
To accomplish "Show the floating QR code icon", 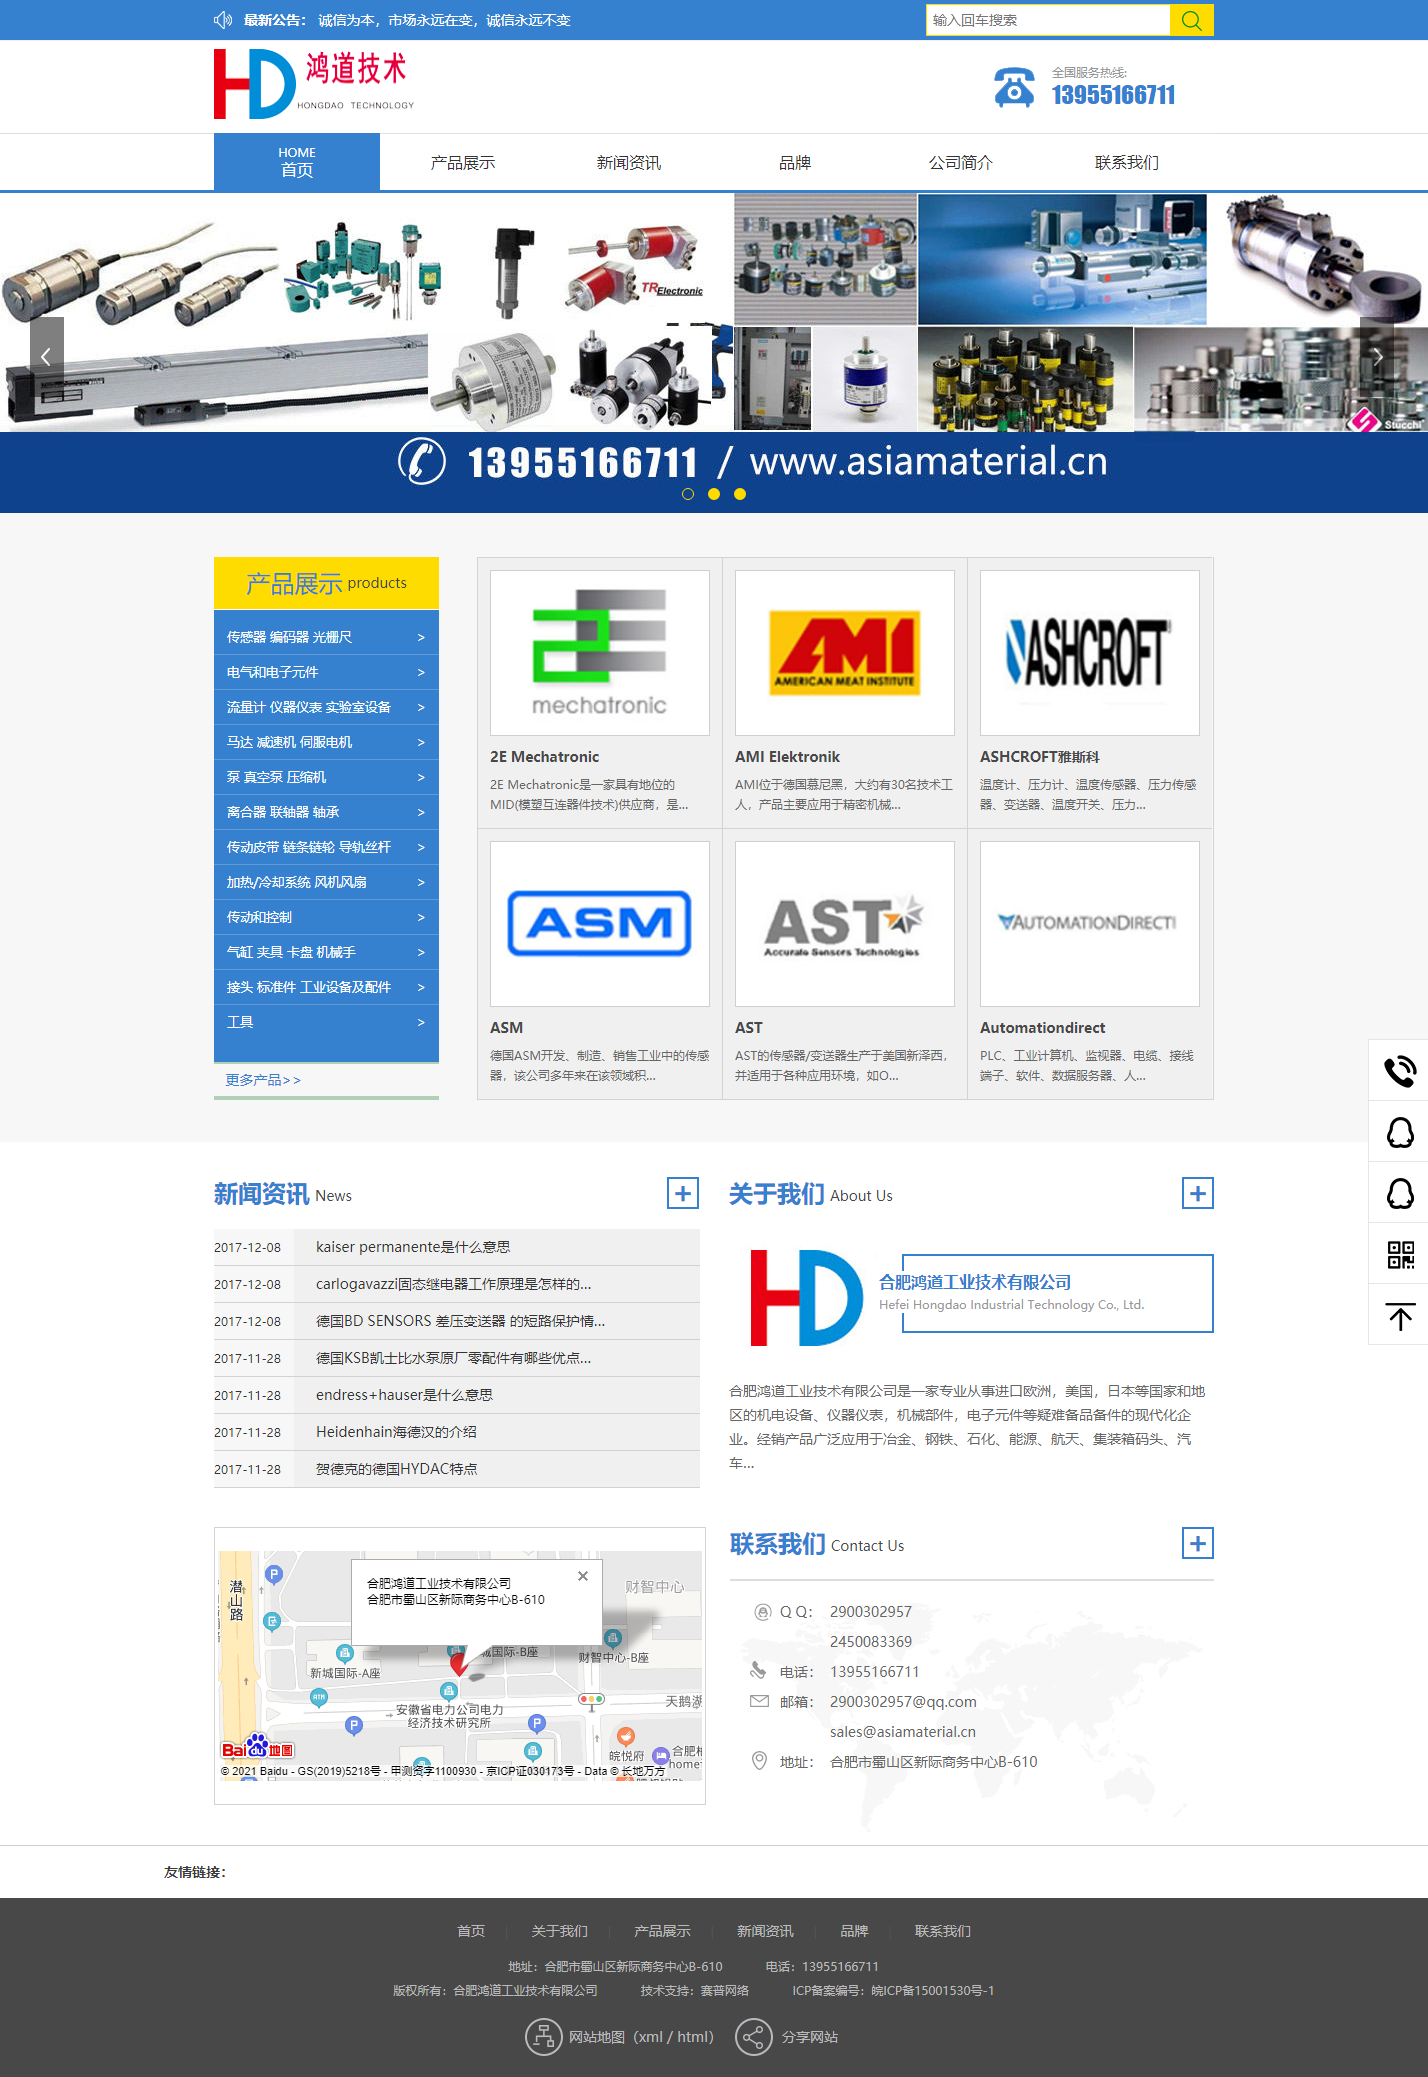I will (1399, 1254).
